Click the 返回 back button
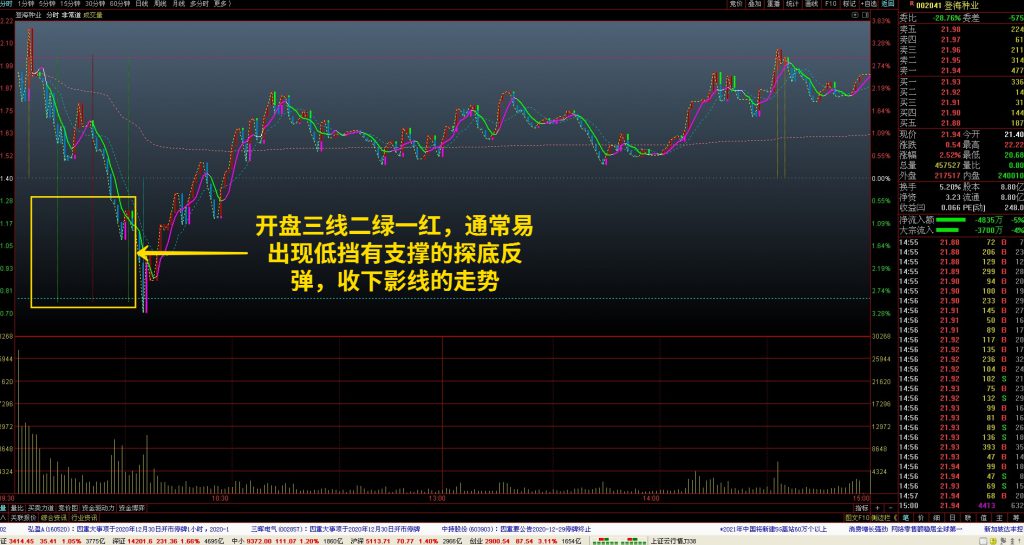Viewport: 1024px width, 545px height. tap(882, 4)
